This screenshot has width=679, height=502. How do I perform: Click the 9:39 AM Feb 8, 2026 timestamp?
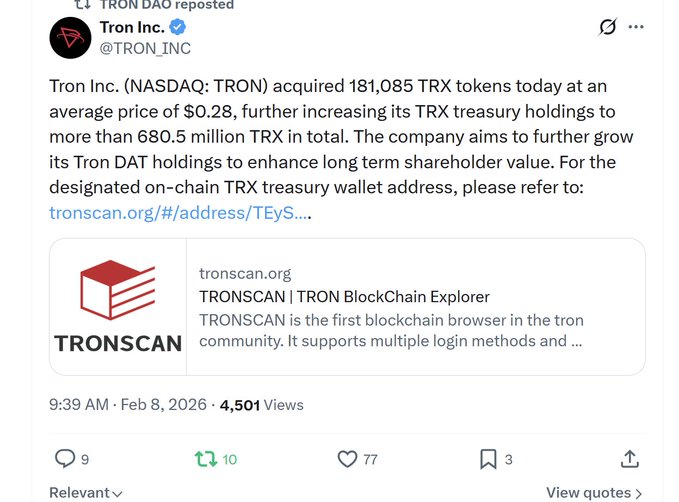(x=128, y=405)
